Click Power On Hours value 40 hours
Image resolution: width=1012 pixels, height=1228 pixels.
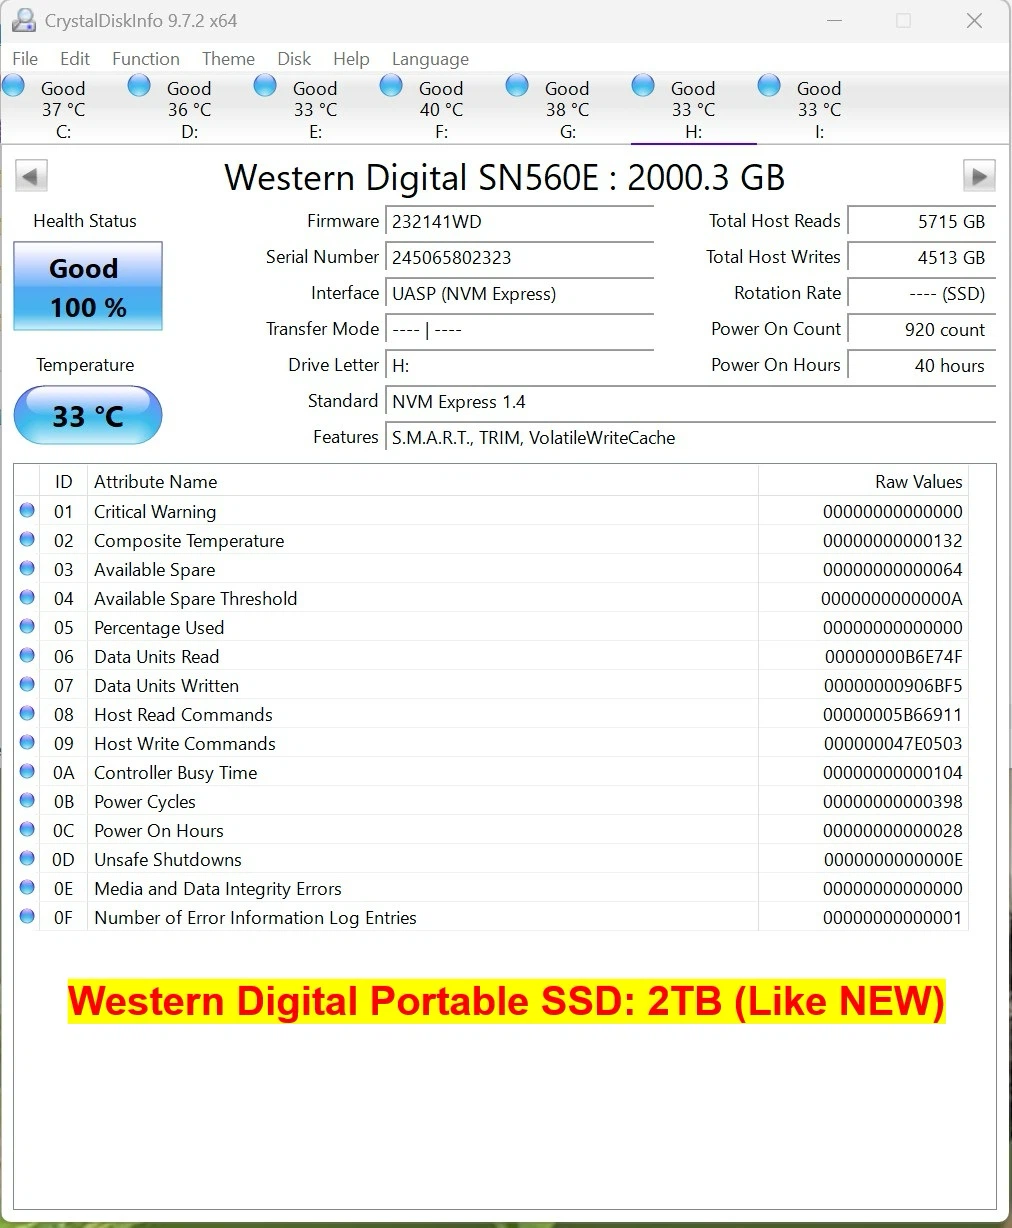[922, 365]
